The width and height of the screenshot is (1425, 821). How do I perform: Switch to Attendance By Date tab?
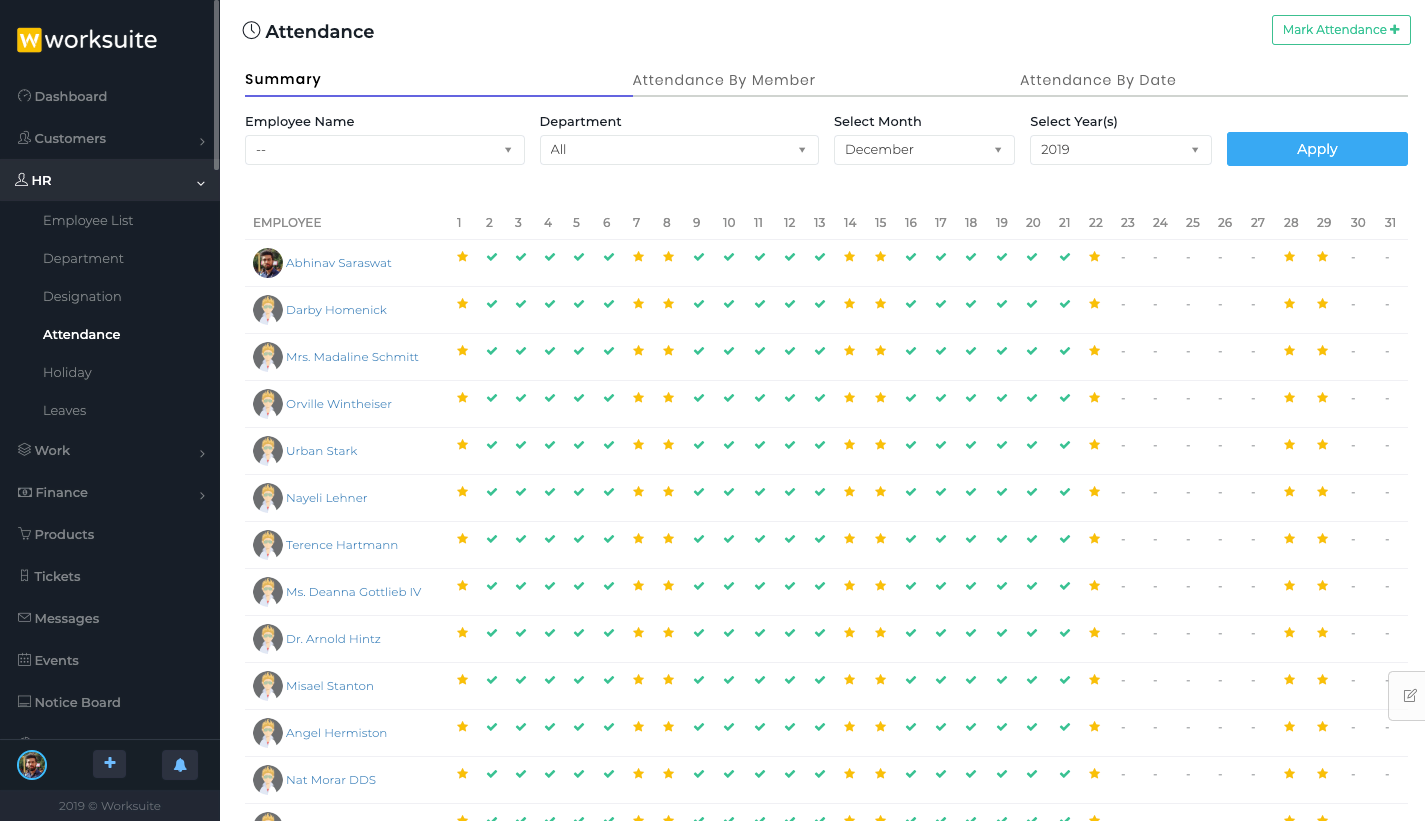1098,80
